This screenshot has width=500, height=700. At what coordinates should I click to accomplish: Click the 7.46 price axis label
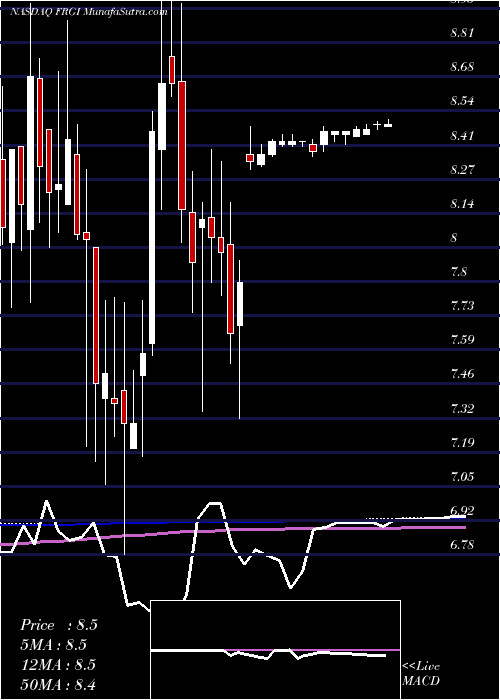click(462, 374)
